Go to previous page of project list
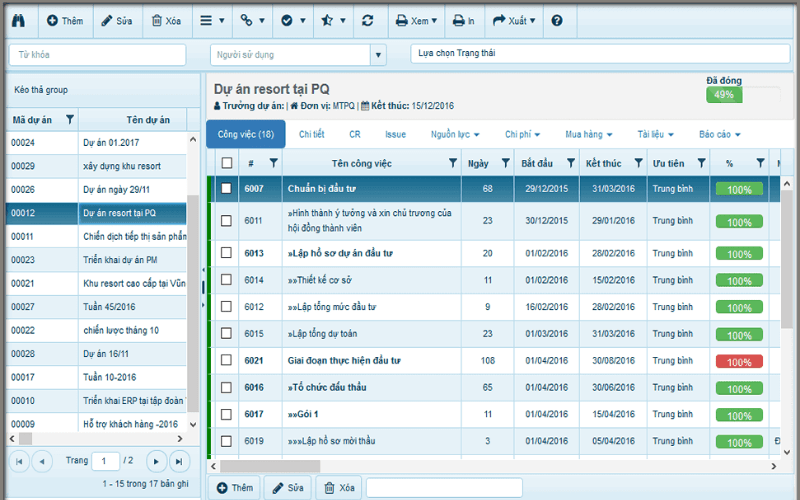800x500 pixels. [x=42, y=462]
